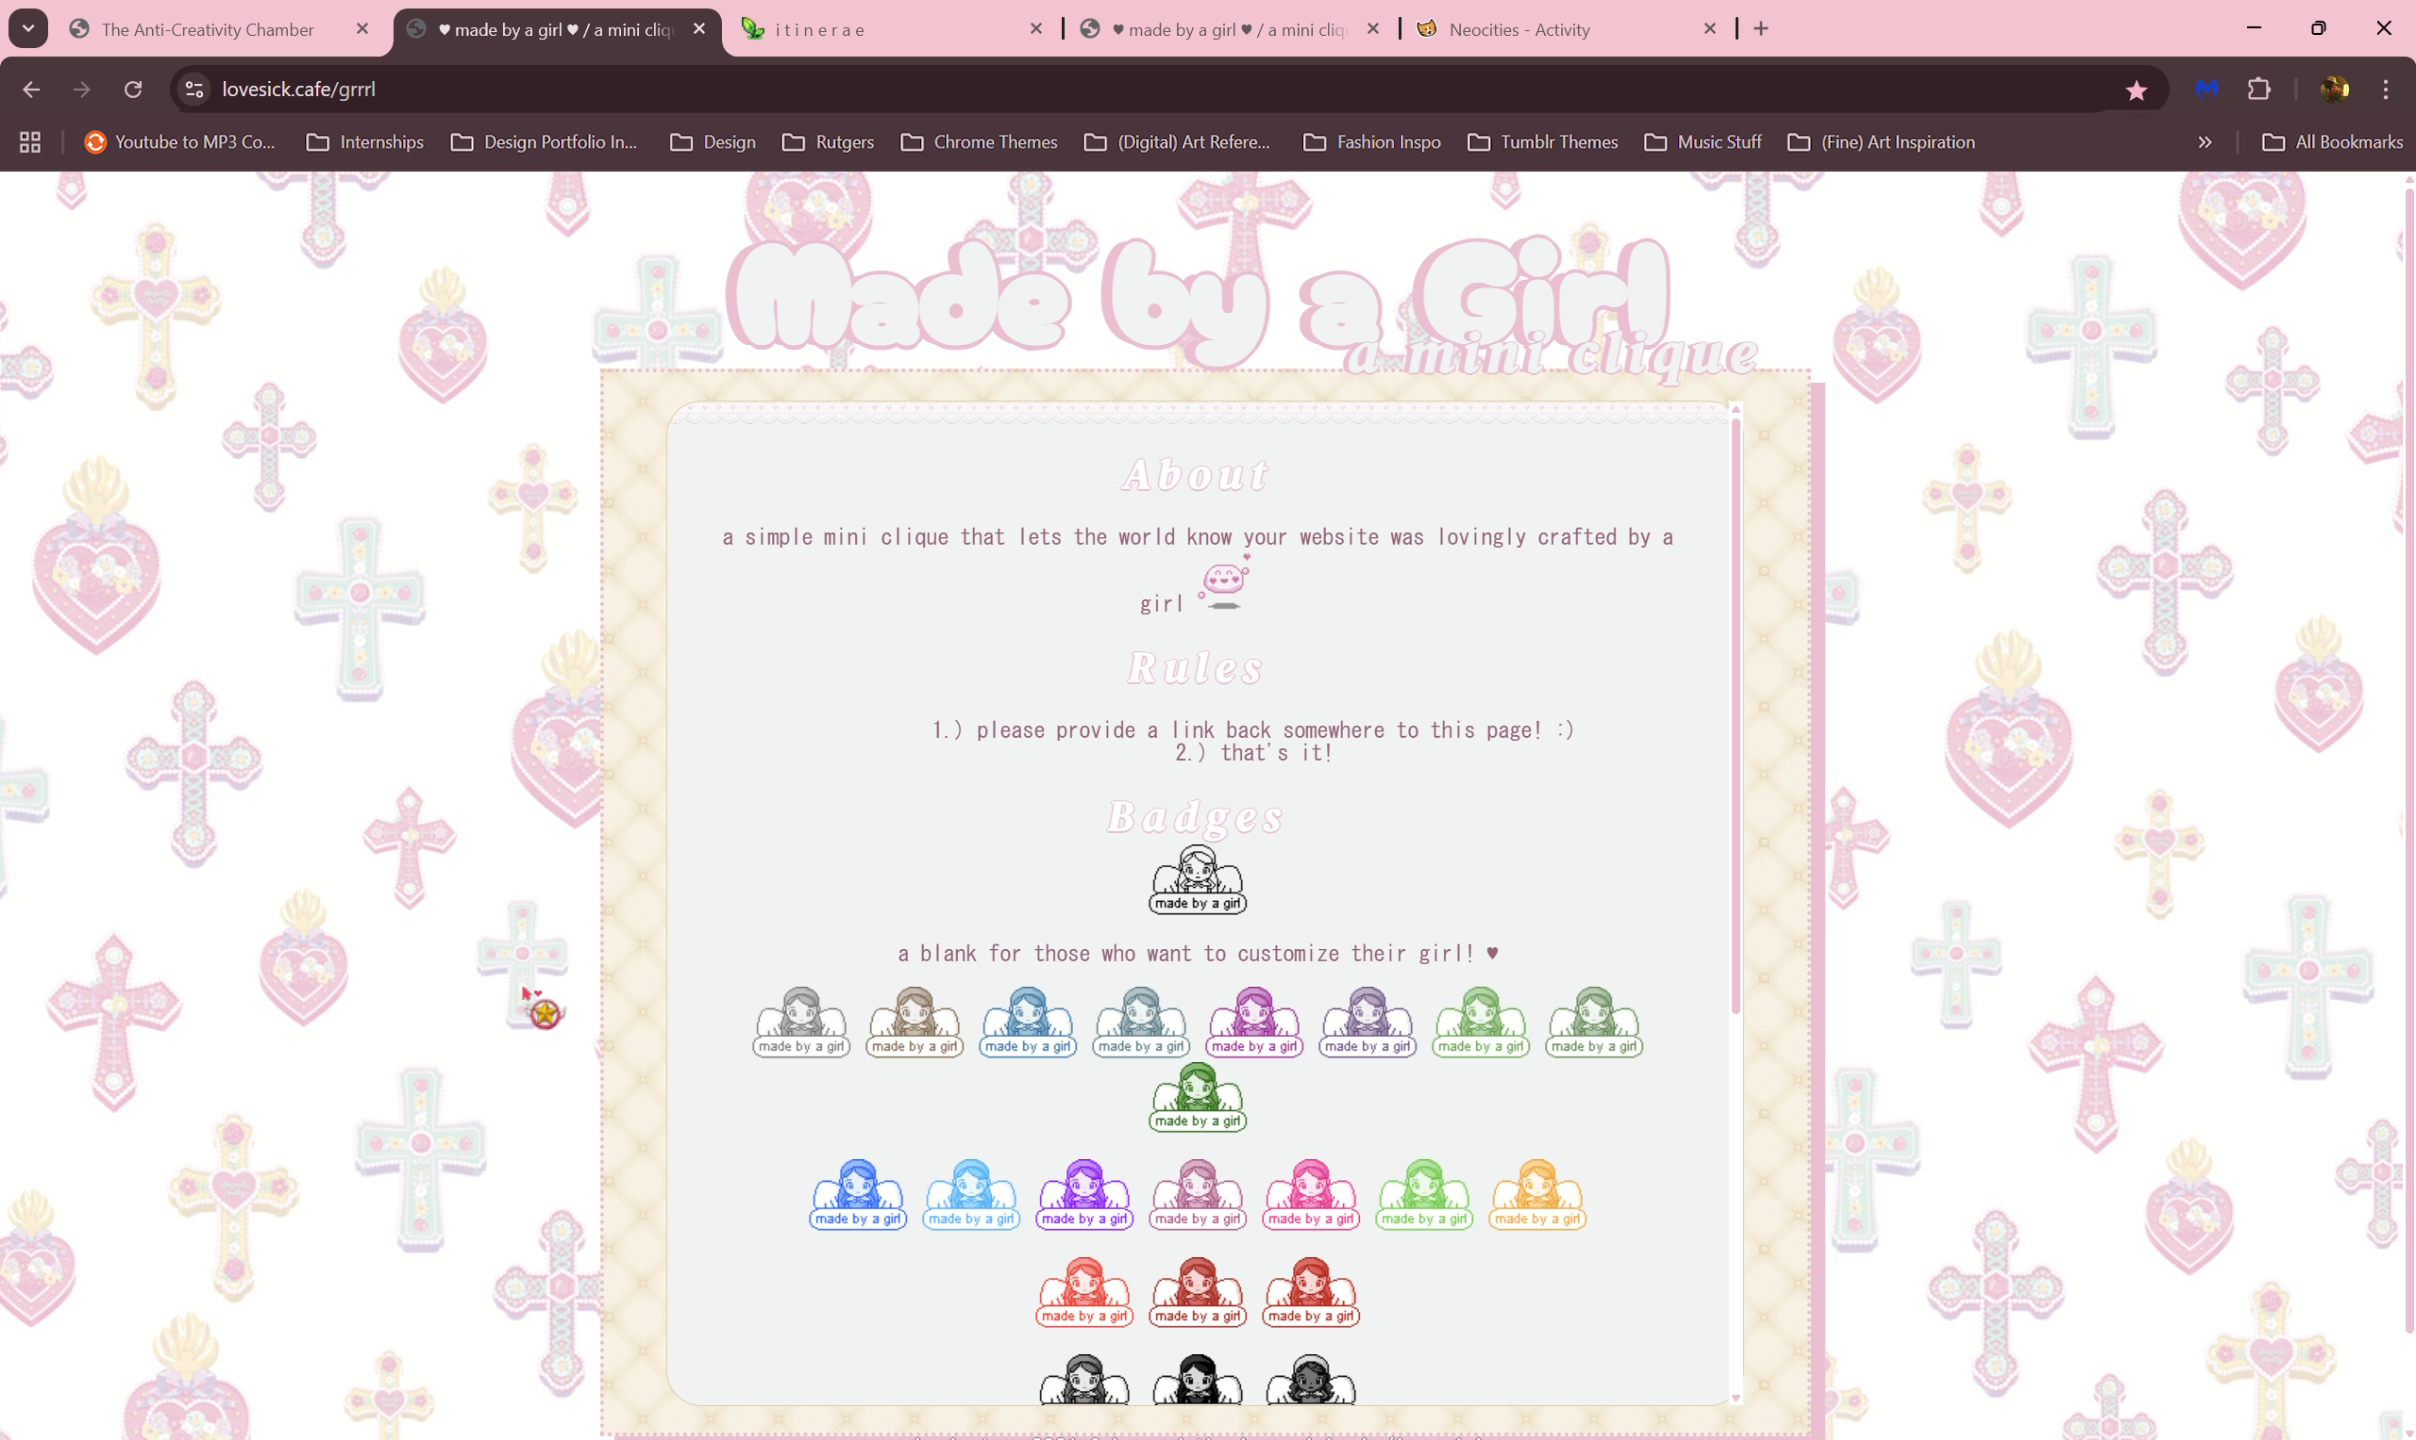Expand the tab search dropdown arrow
This screenshot has height=1440, width=2416.
(28, 28)
